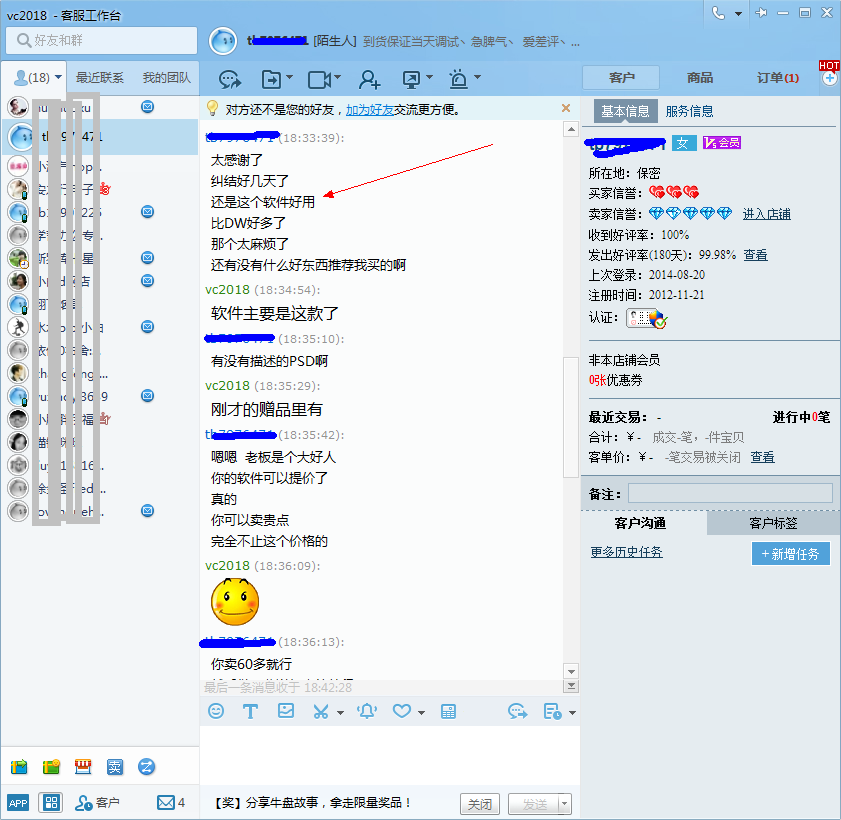Switch to the 服务信息 tab

pyautogui.click(x=689, y=111)
